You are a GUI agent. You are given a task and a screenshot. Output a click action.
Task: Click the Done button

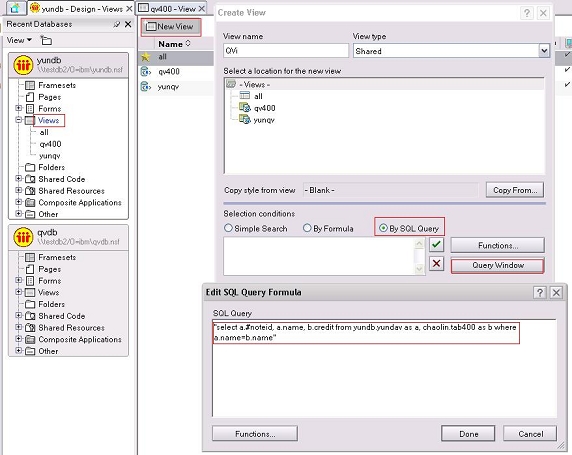(468, 434)
